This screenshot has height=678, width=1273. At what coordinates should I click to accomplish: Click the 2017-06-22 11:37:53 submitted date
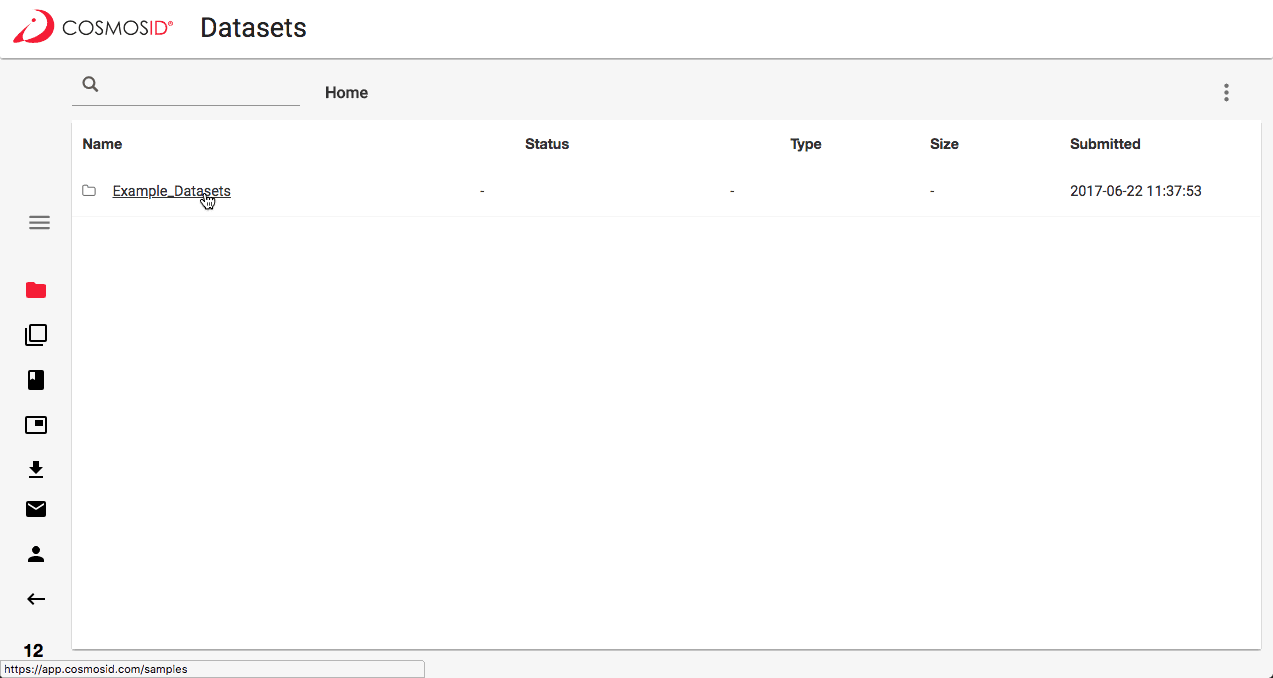click(x=1136, y=191)
